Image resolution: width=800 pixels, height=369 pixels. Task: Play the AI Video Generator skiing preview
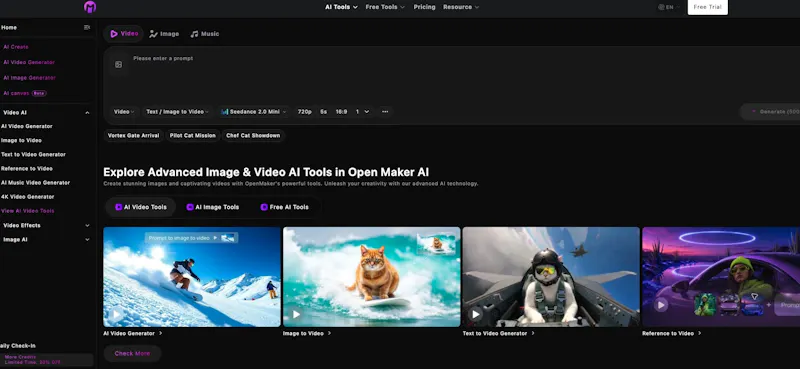coord(116,314)
